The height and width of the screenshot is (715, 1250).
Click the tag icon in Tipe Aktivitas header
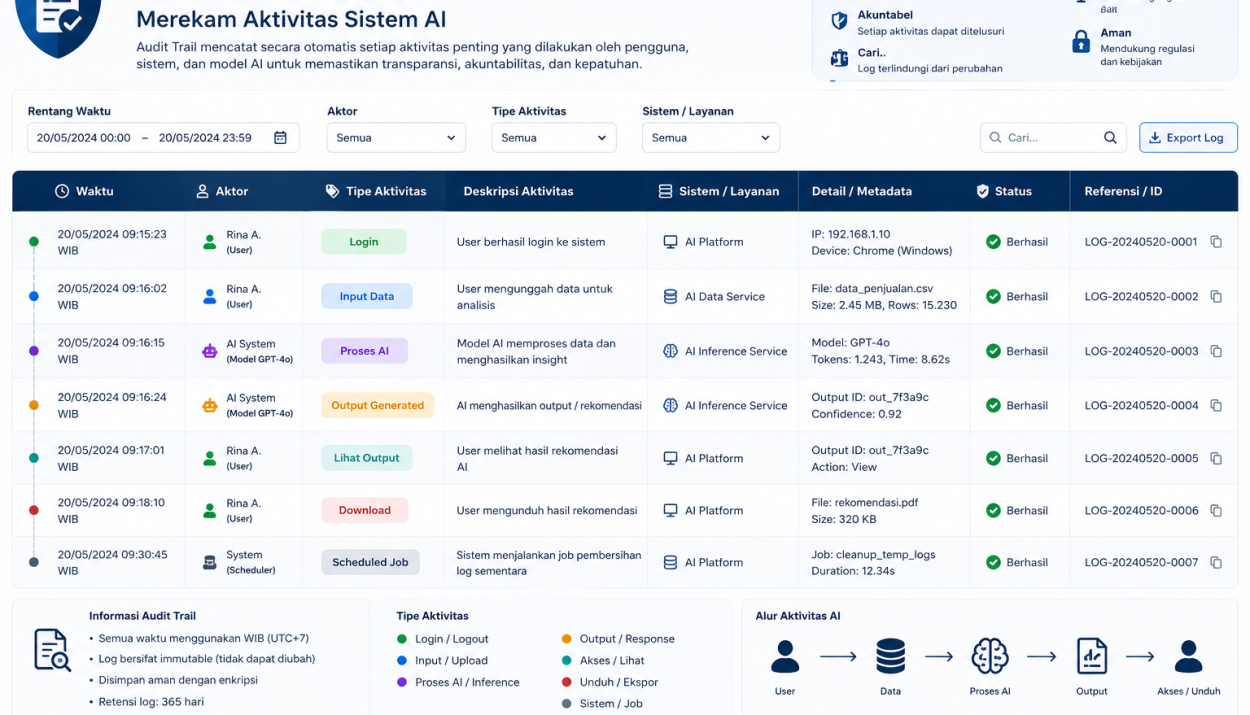point(332,191)
